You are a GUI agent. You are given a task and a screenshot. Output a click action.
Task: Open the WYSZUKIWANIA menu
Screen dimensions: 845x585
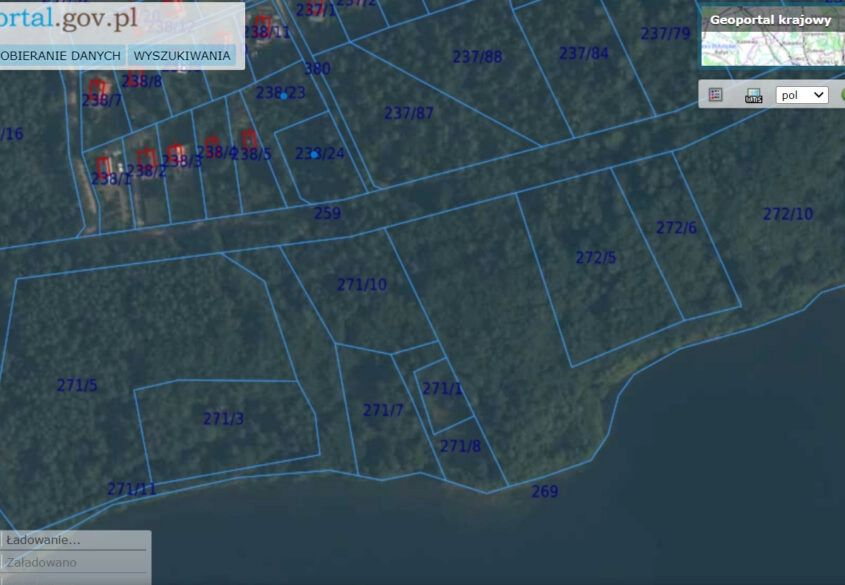(x=182, y=56)
